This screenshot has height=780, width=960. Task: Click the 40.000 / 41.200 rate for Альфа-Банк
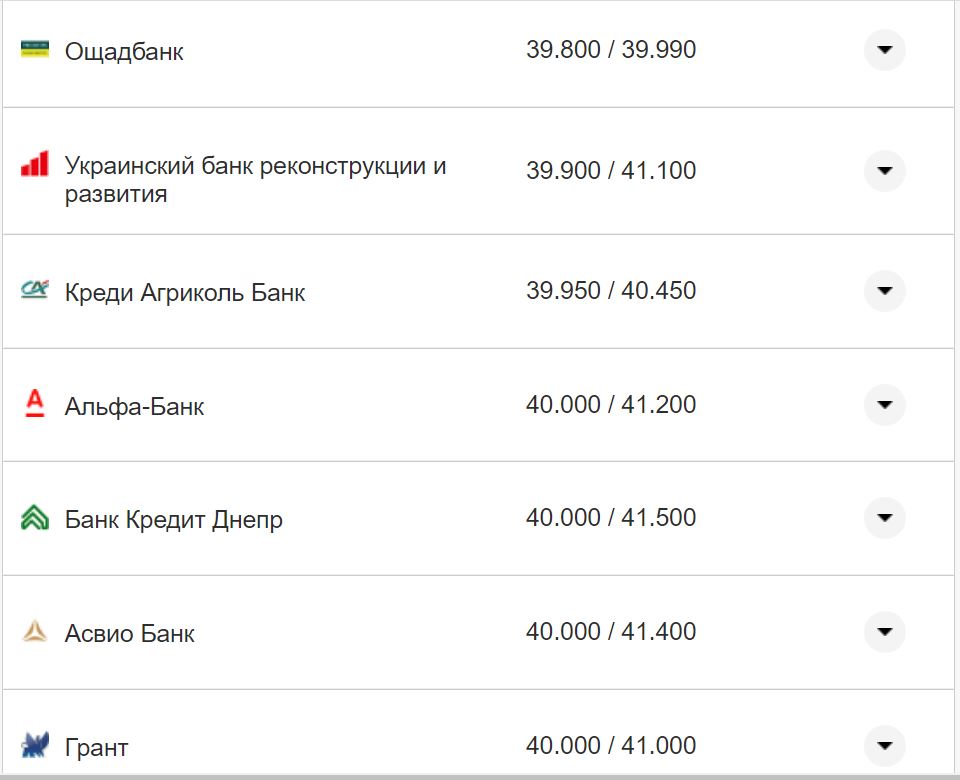tap(613, 404)
